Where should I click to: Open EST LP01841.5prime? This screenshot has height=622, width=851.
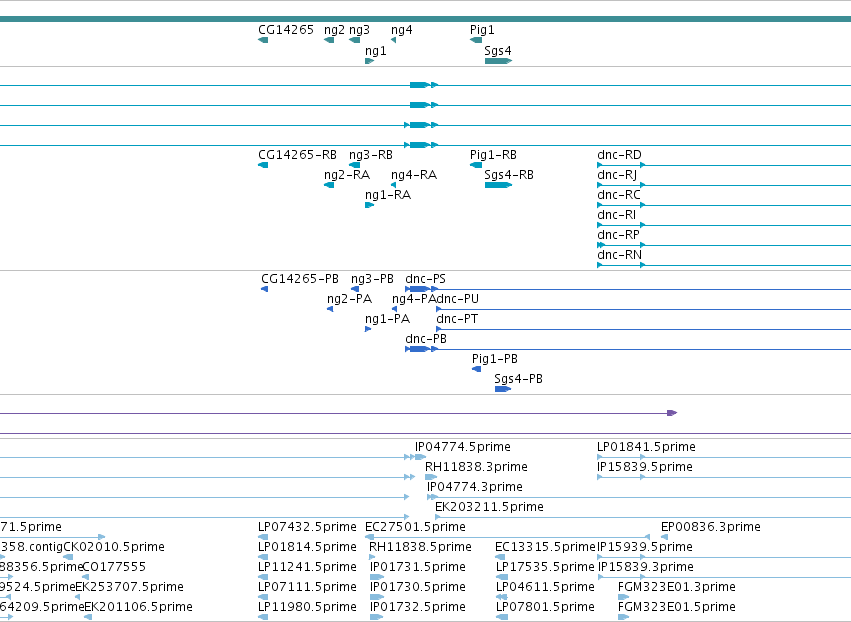[x=646, y=447]
